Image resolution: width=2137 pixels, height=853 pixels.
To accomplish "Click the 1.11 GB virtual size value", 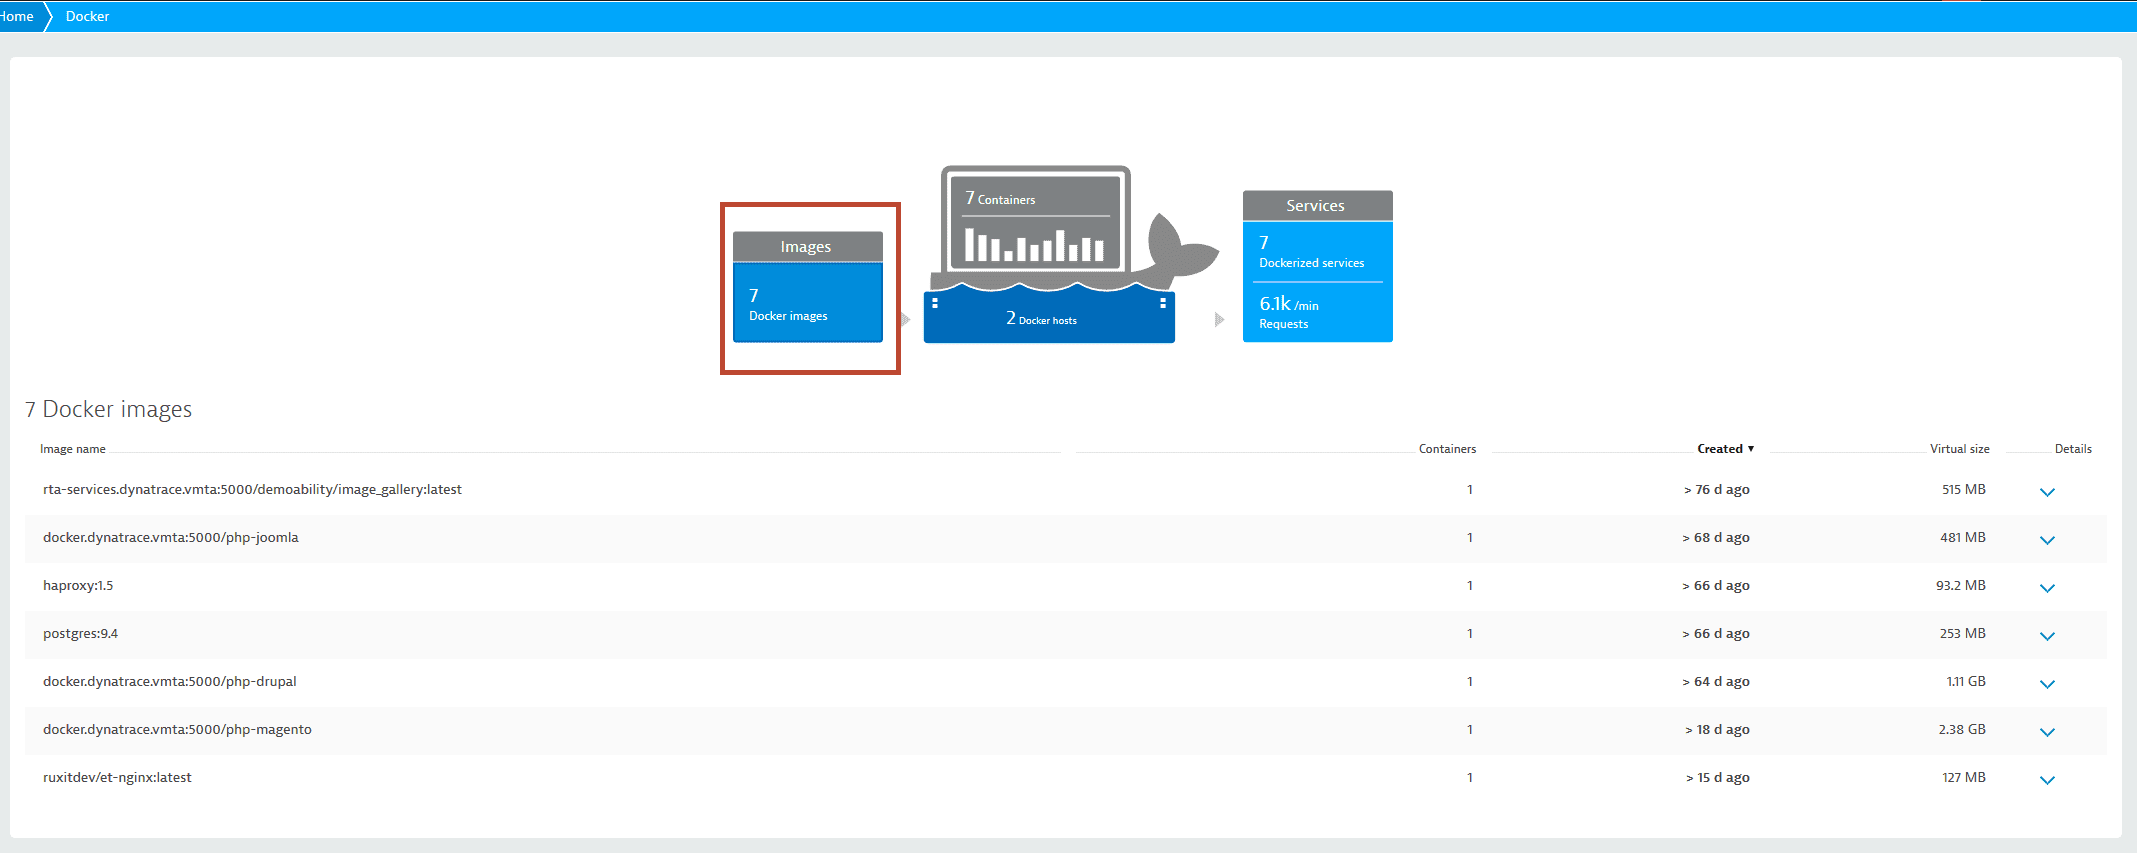I will pyautogui.click(x=1966, y=681).
